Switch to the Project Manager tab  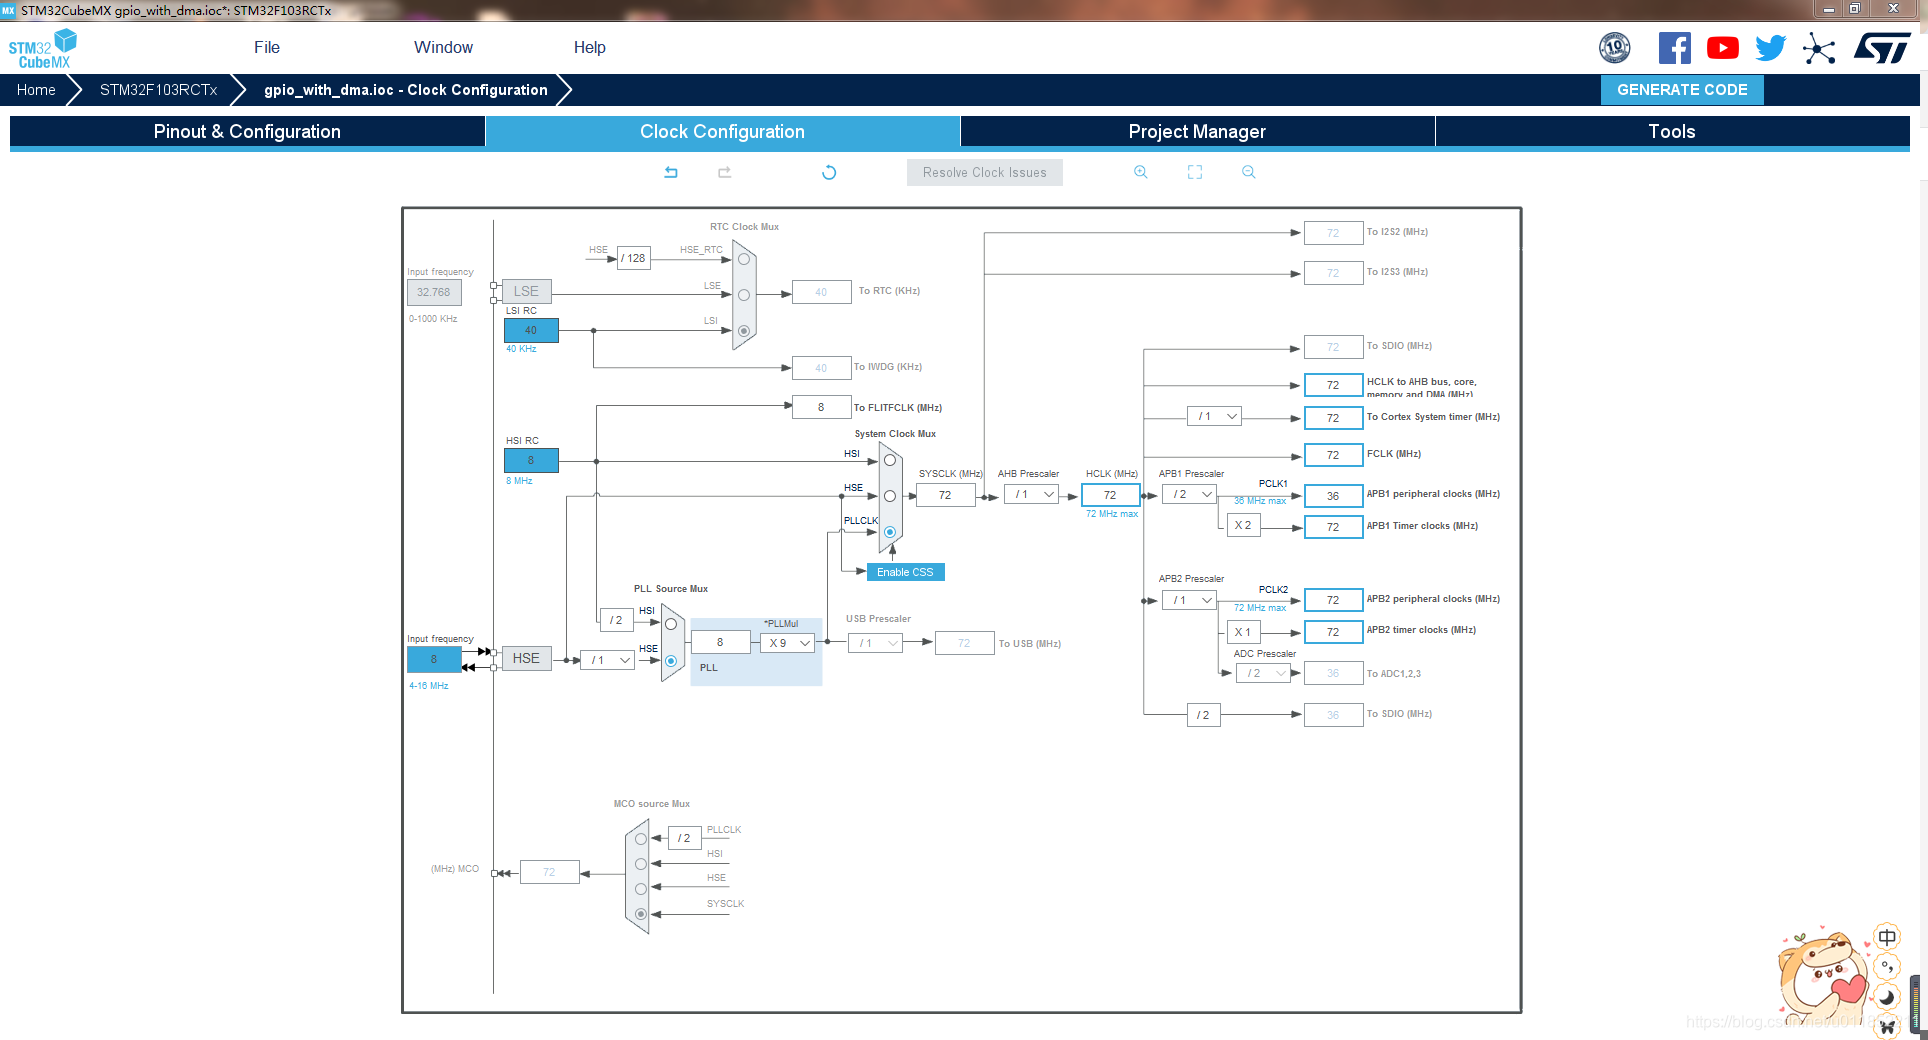point(1196,131)
